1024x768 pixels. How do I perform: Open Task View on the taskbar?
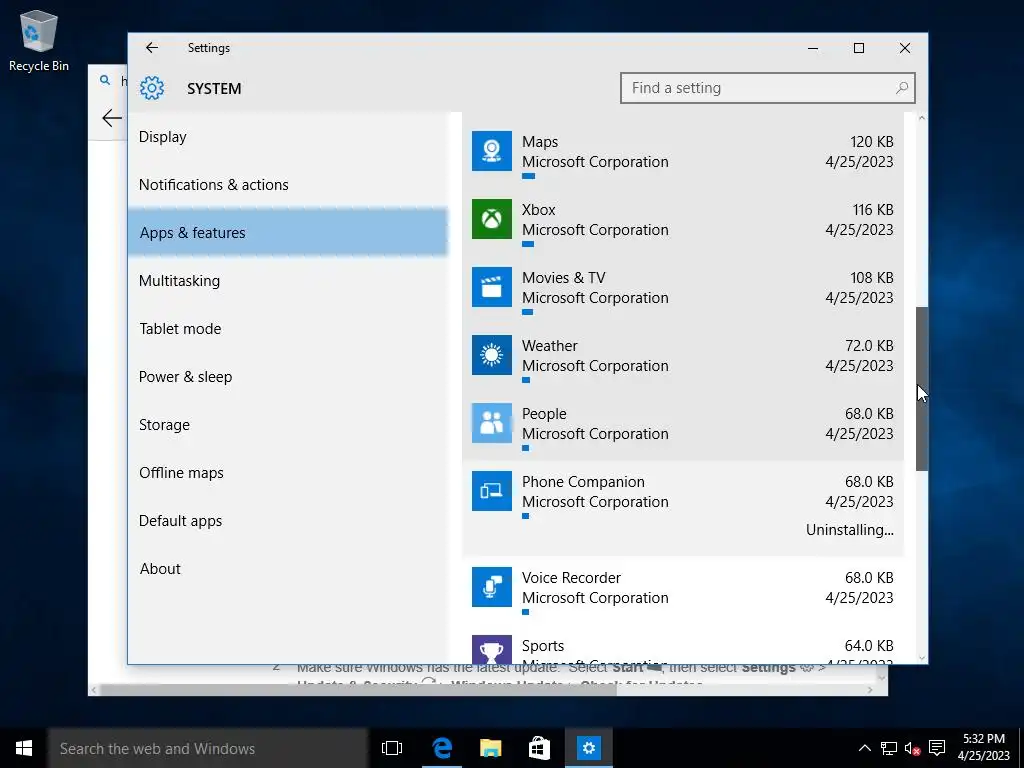pos(392,748)
